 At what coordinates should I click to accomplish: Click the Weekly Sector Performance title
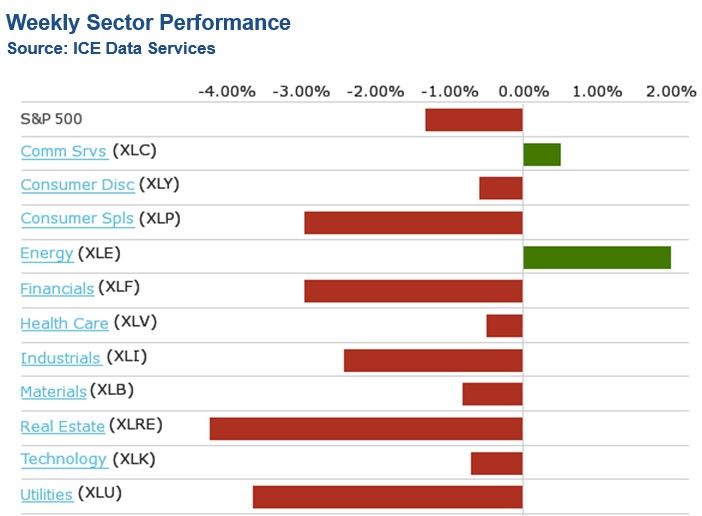click(148, 23)
